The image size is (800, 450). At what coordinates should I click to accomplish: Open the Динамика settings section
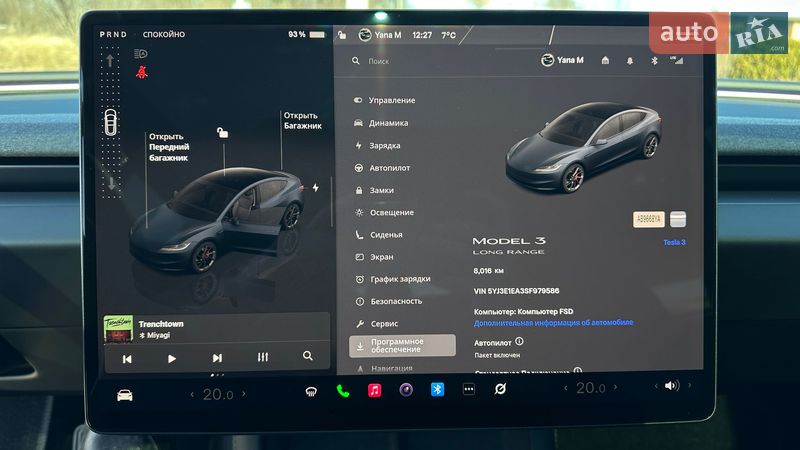point(381,123)
